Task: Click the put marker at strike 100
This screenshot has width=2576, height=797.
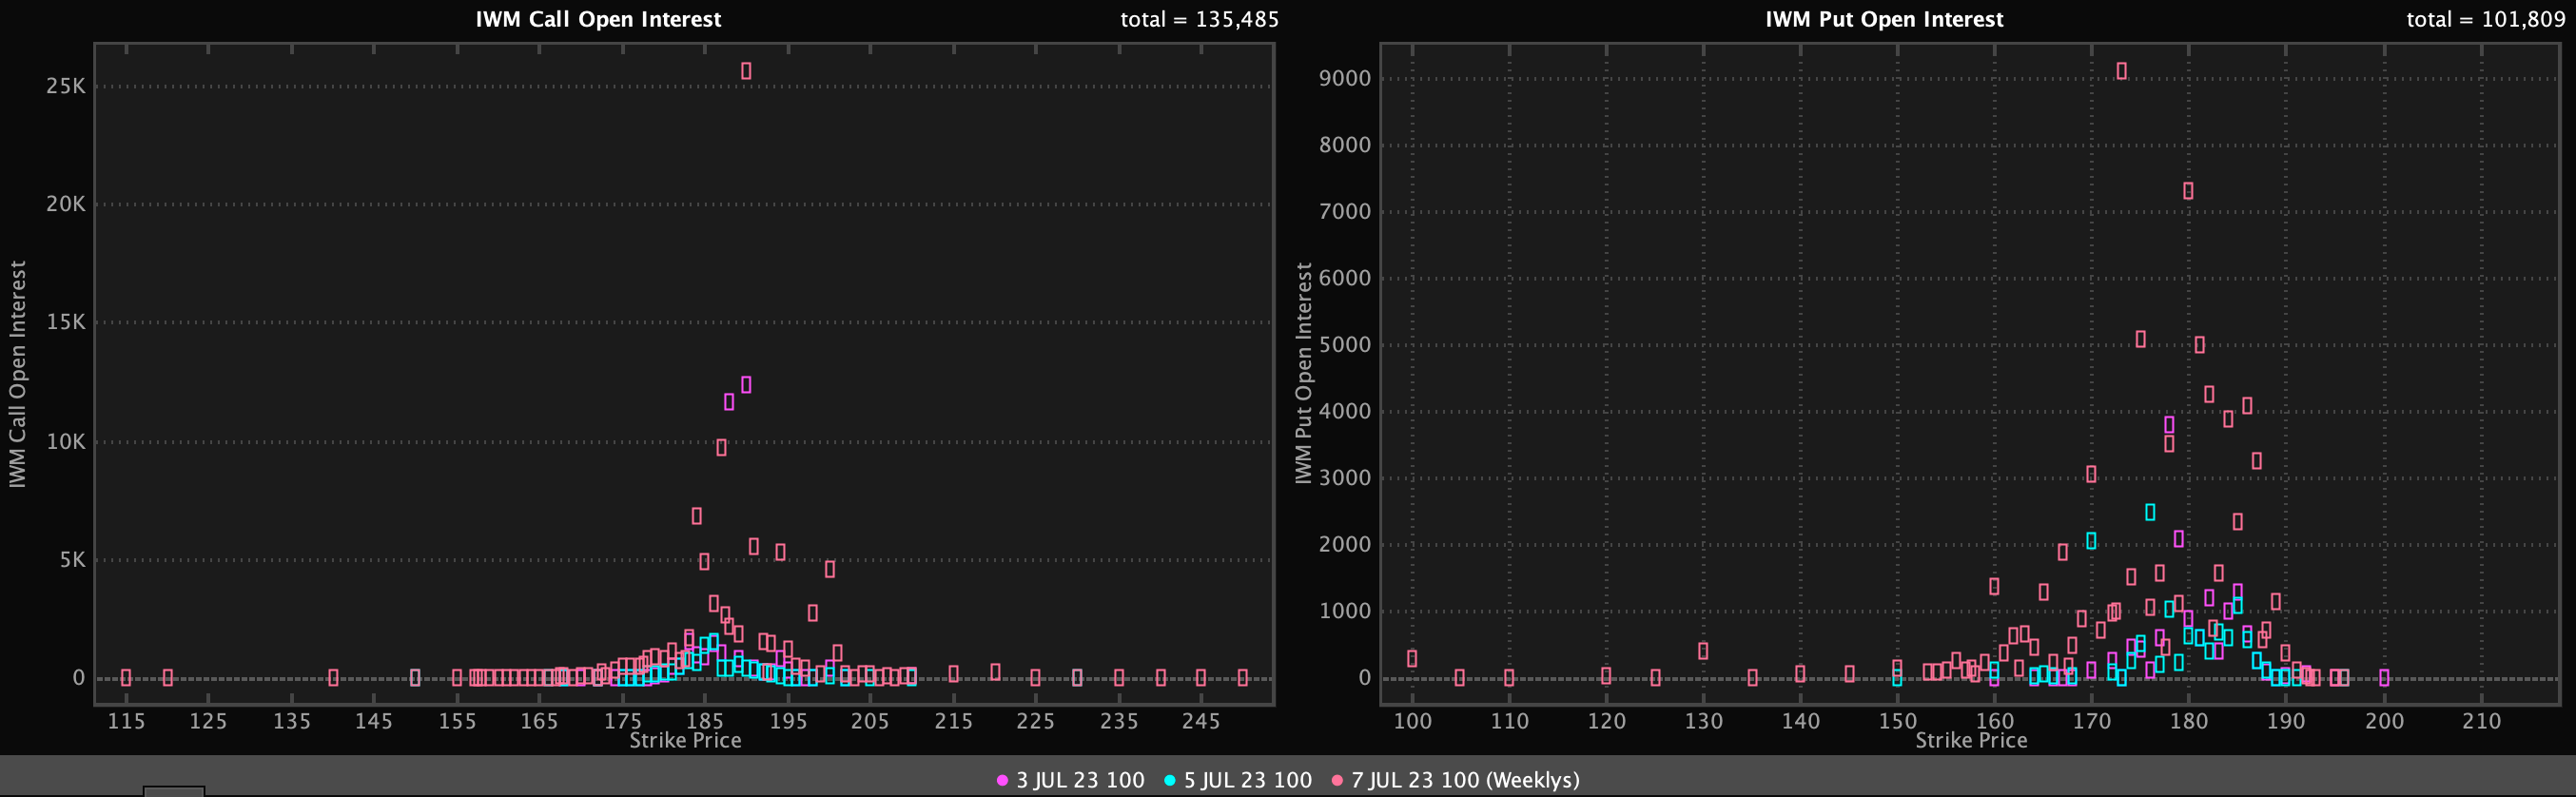Action: (x=1412, y=658)
